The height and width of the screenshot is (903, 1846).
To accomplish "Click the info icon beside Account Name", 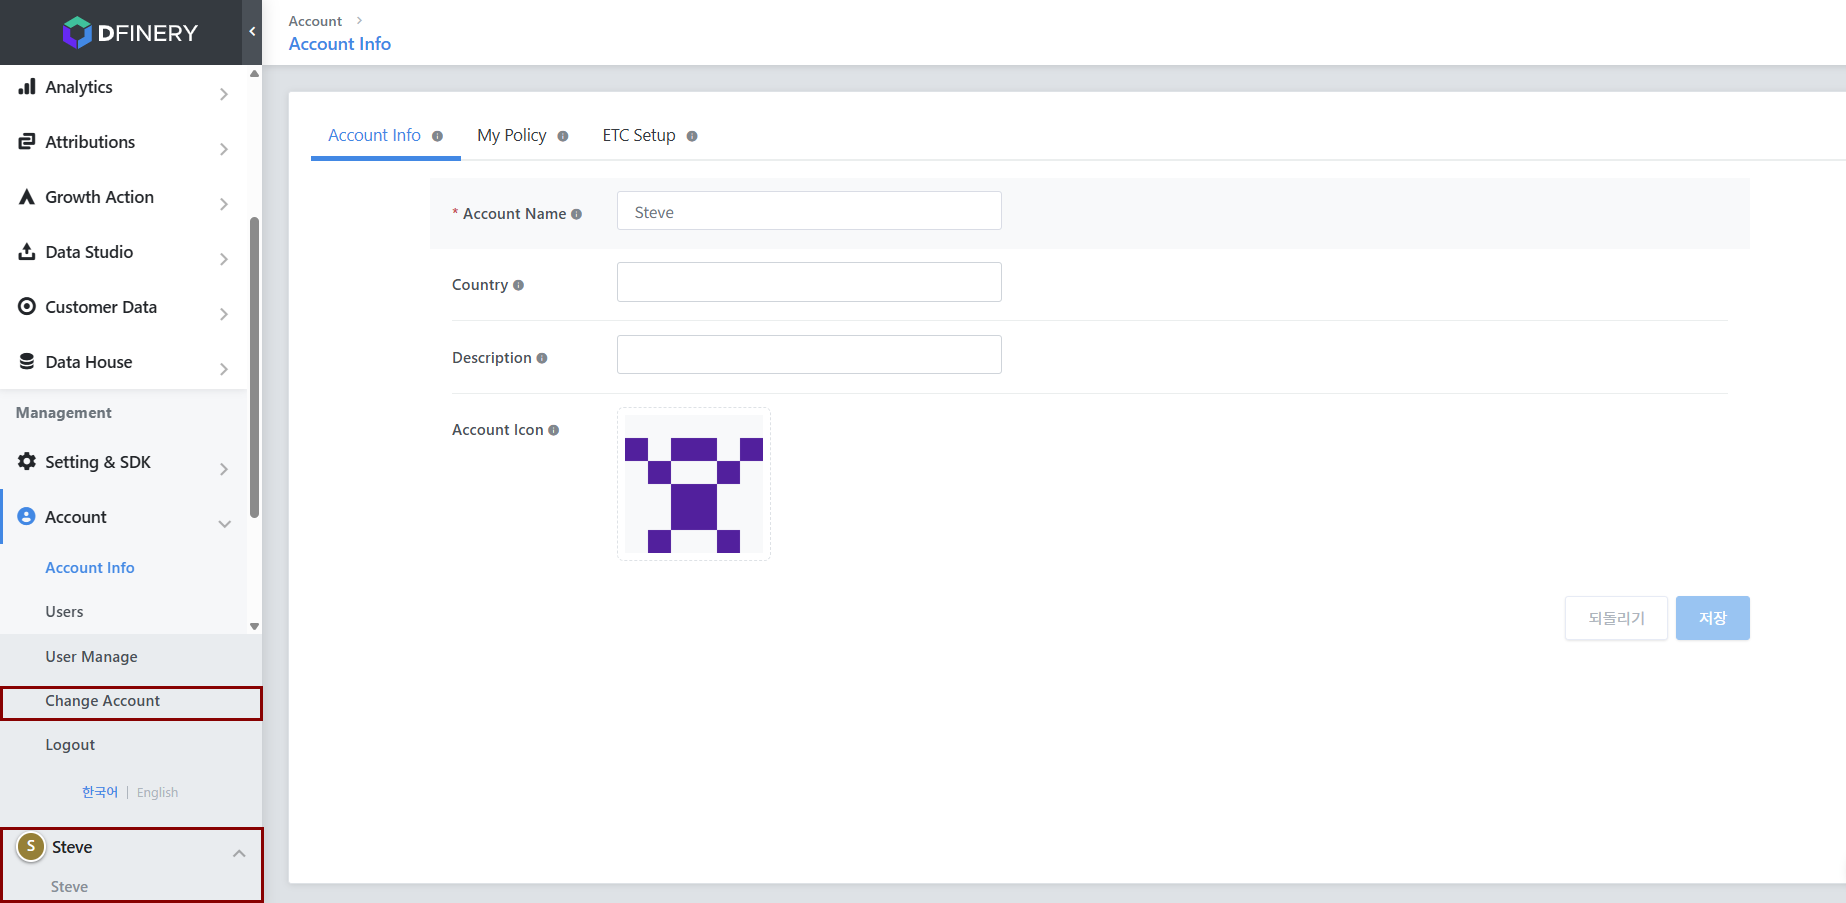I will tap(576, 214).
